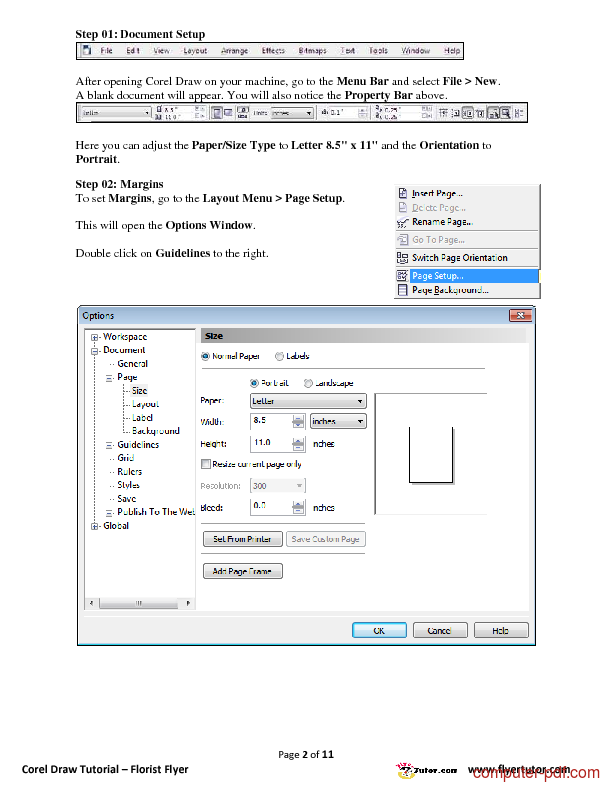Click the last icon on Property Bar
This screenshot has height=792, width=612.
coord(519,113)
